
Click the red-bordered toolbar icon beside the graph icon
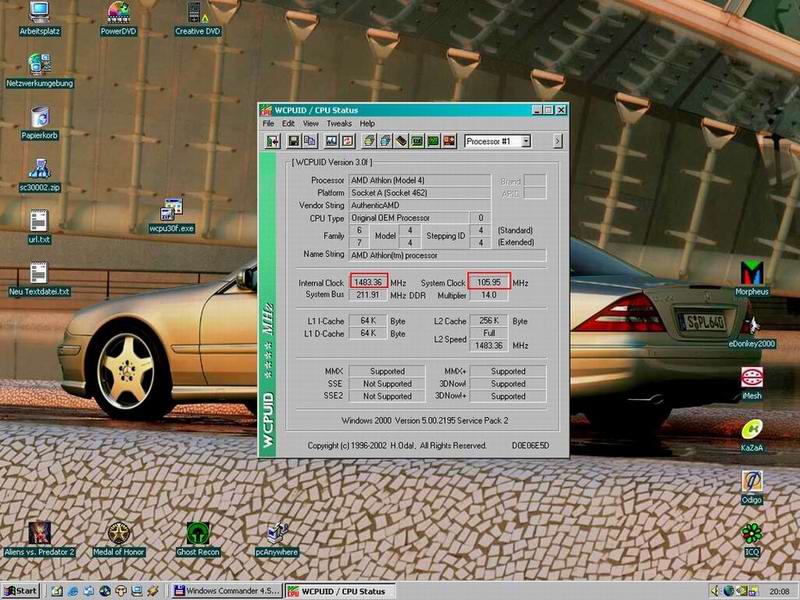point(347,141)
